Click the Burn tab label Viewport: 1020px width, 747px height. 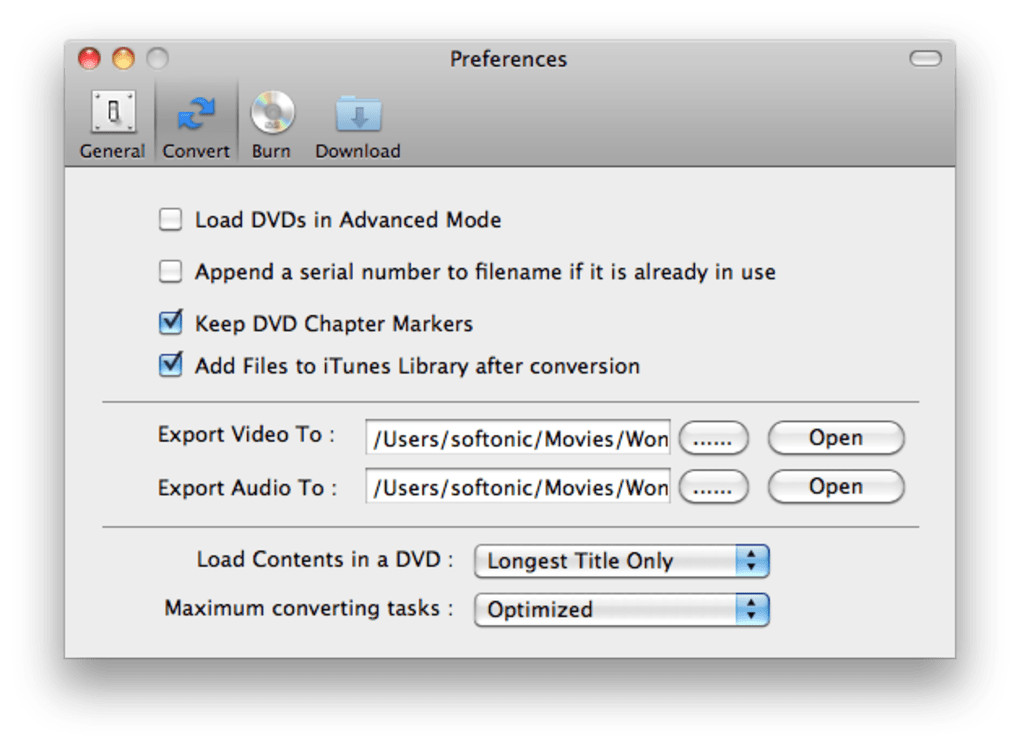tap(271, 151)
